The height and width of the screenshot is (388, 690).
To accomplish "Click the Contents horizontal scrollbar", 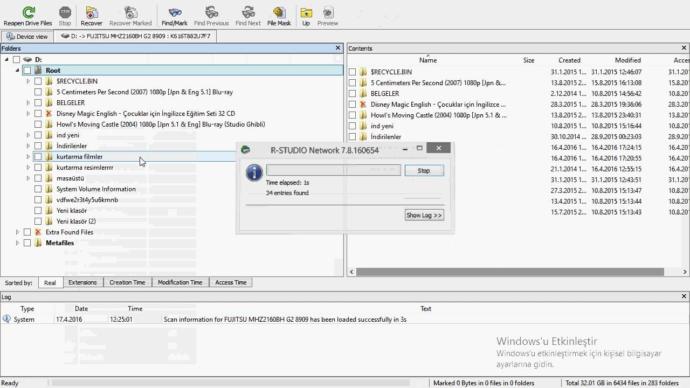I will click(x=510, y=272).
